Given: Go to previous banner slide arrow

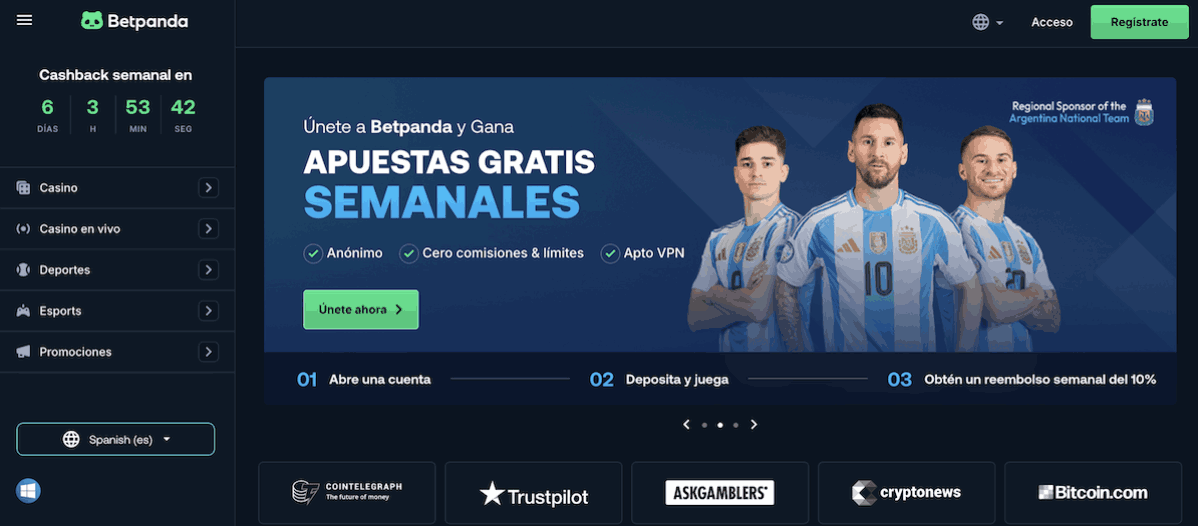Looking at the screenshot, I should click(x=686, y=424).
